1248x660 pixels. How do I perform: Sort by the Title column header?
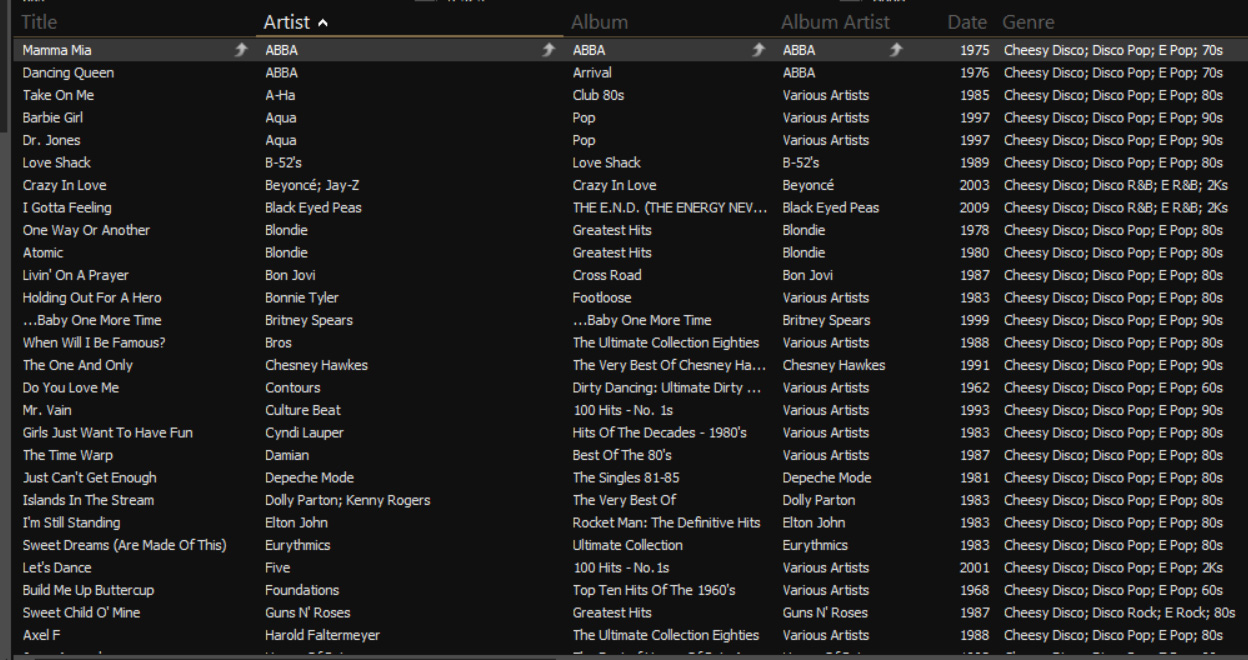[40, 22]
